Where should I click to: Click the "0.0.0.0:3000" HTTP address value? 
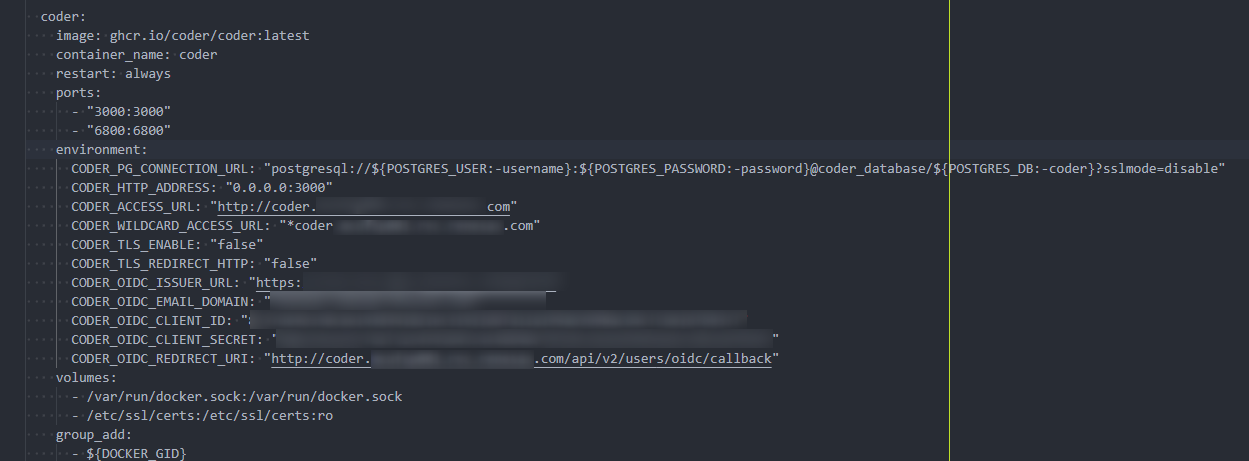[279, 188]
